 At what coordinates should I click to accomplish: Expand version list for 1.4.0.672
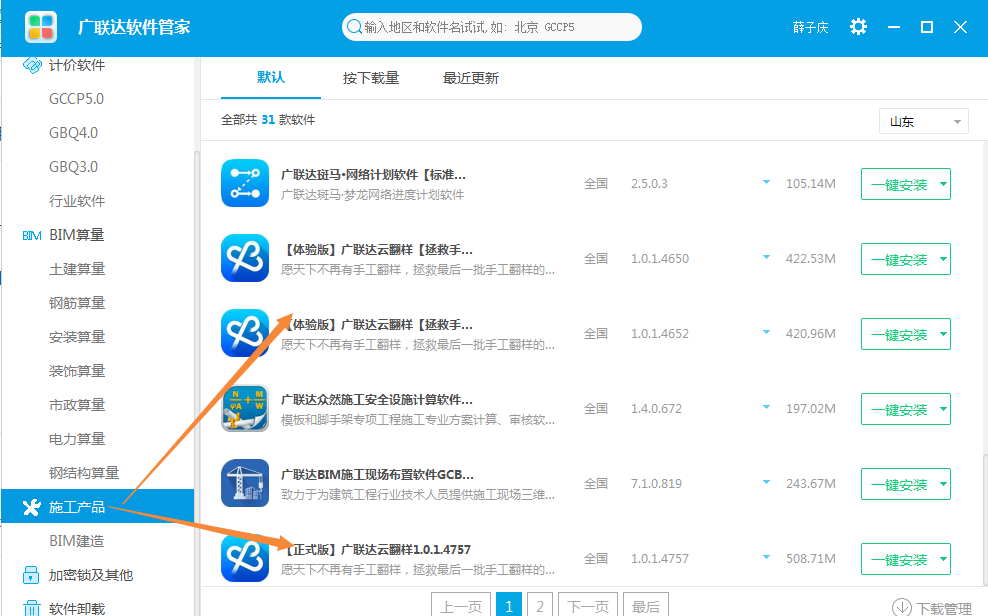[766, 408]
